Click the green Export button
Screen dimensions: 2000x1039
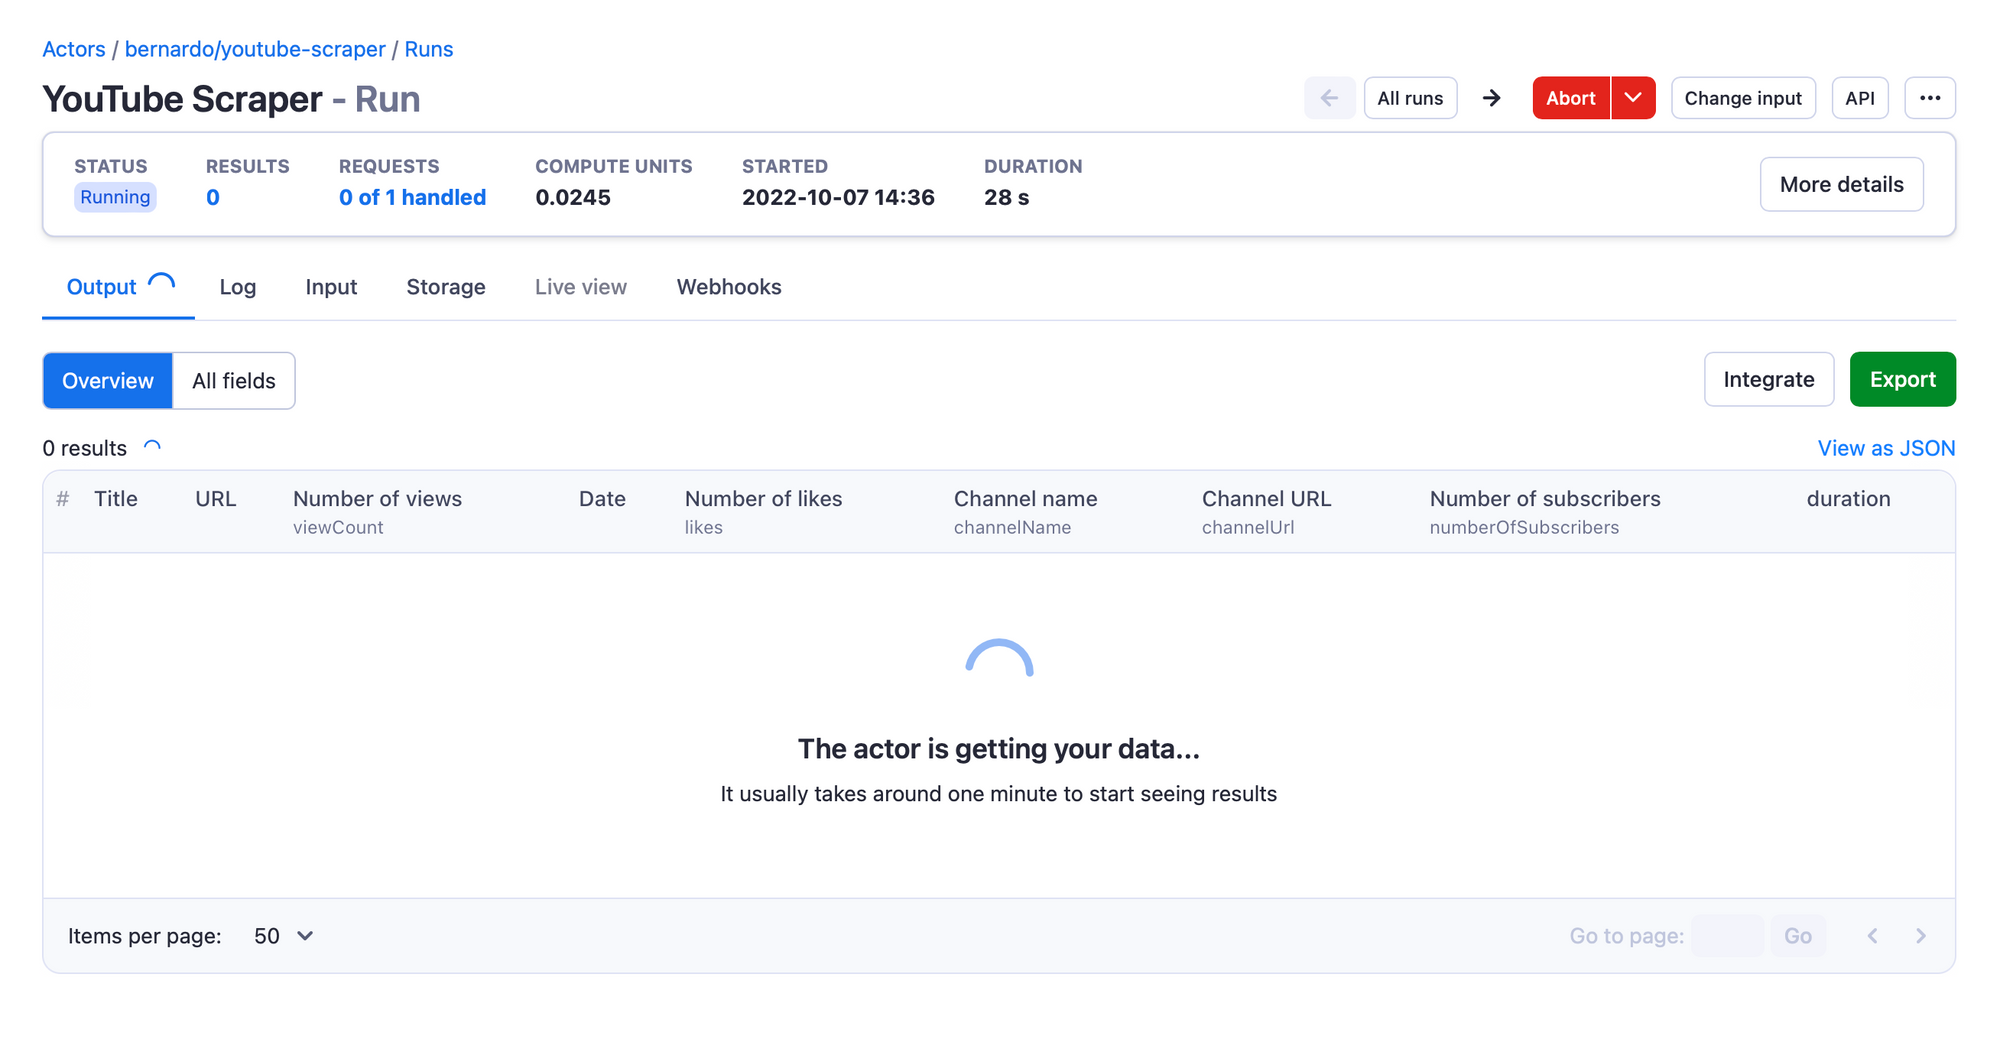pos(1902,379)
